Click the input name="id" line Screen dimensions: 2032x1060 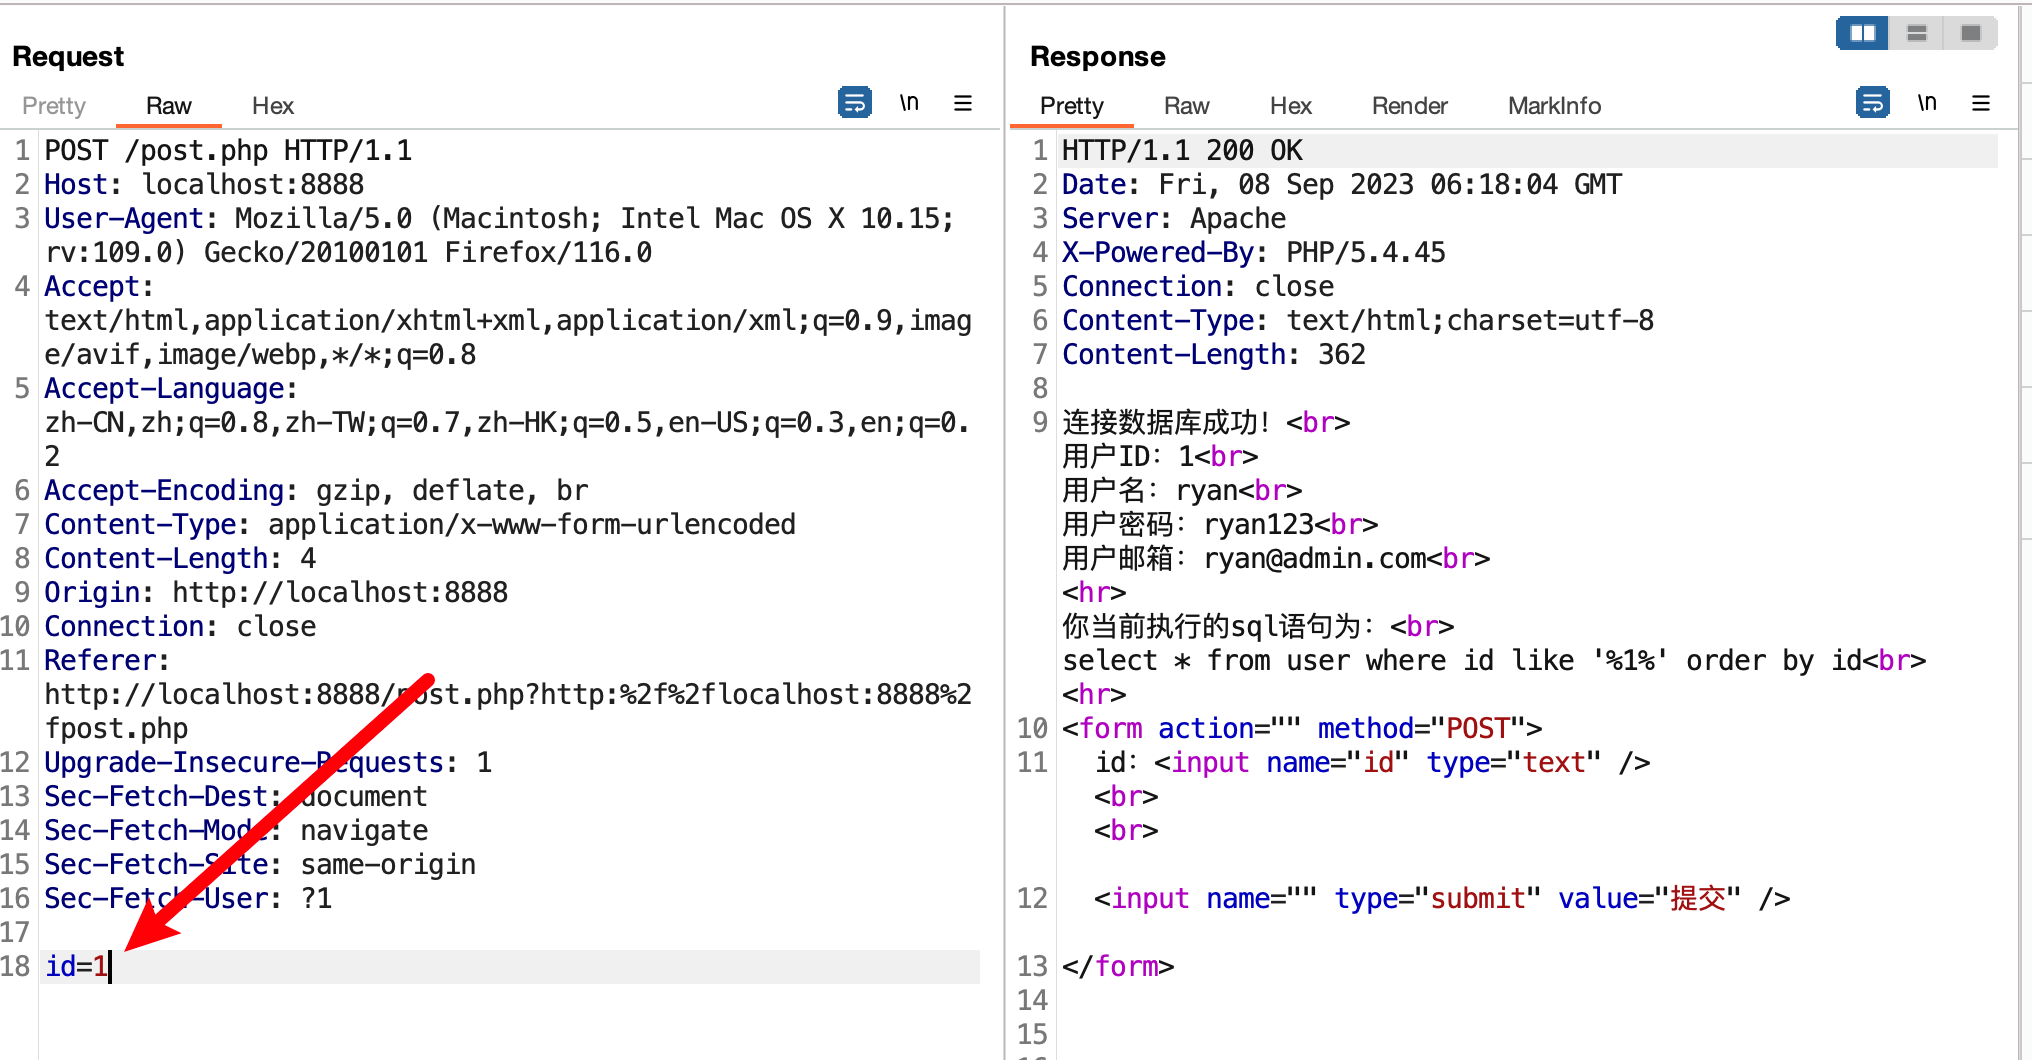(x=1372, y=762)
